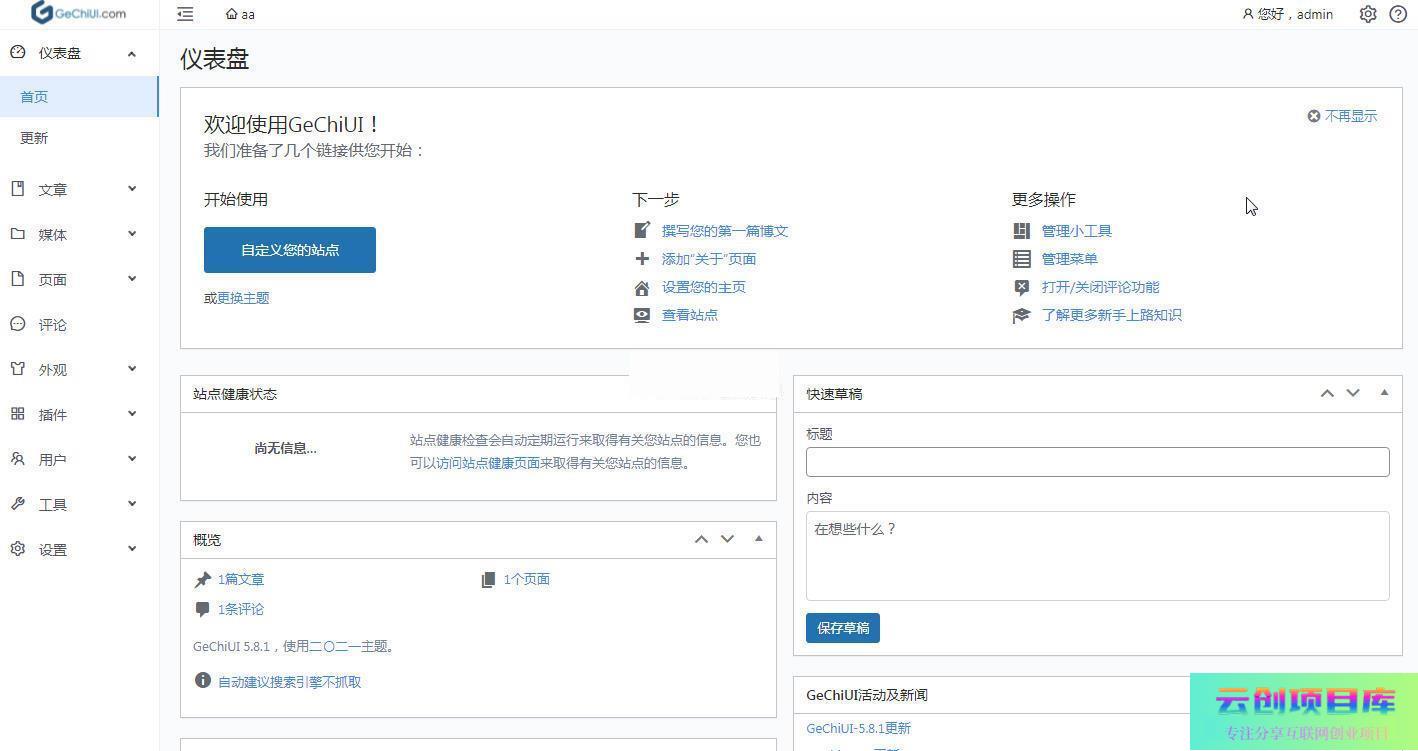Expand the 文章 sidebar submenu
Image resolution: width=1418 pixels, height=751 pixels.
pyautogui.click(x=131, y=189)
